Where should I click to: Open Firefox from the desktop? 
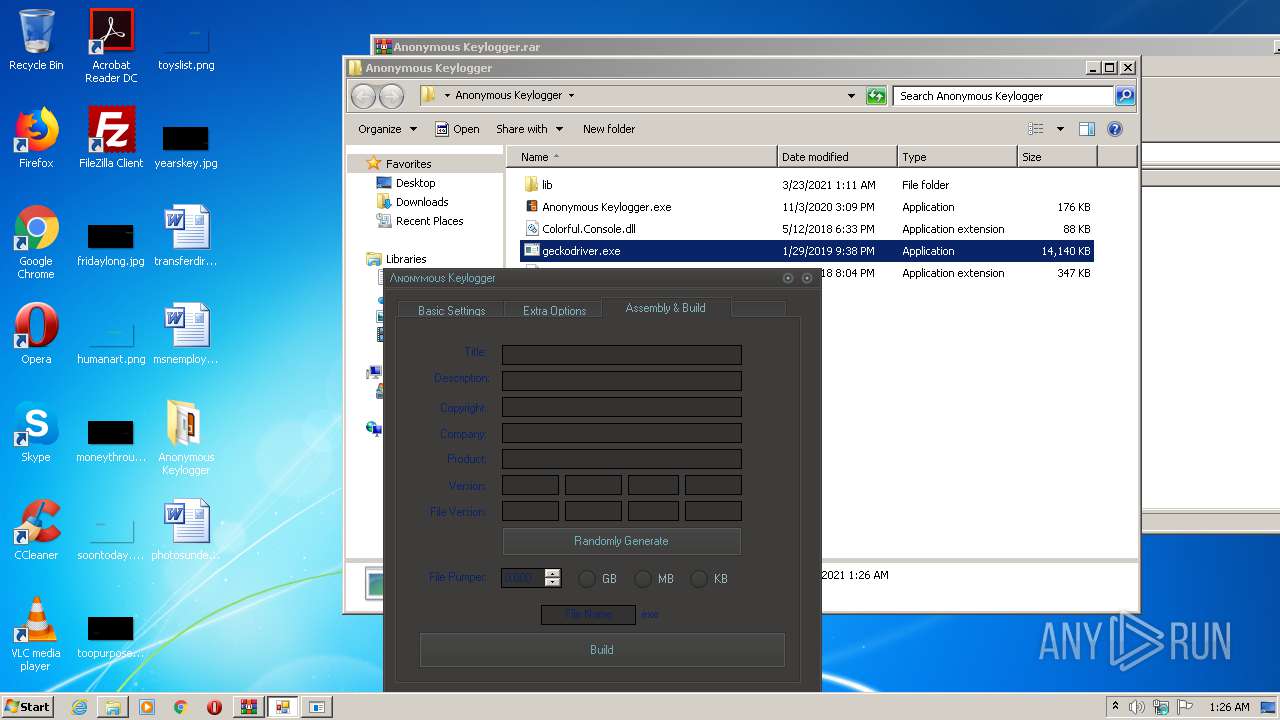click(36, 138)
